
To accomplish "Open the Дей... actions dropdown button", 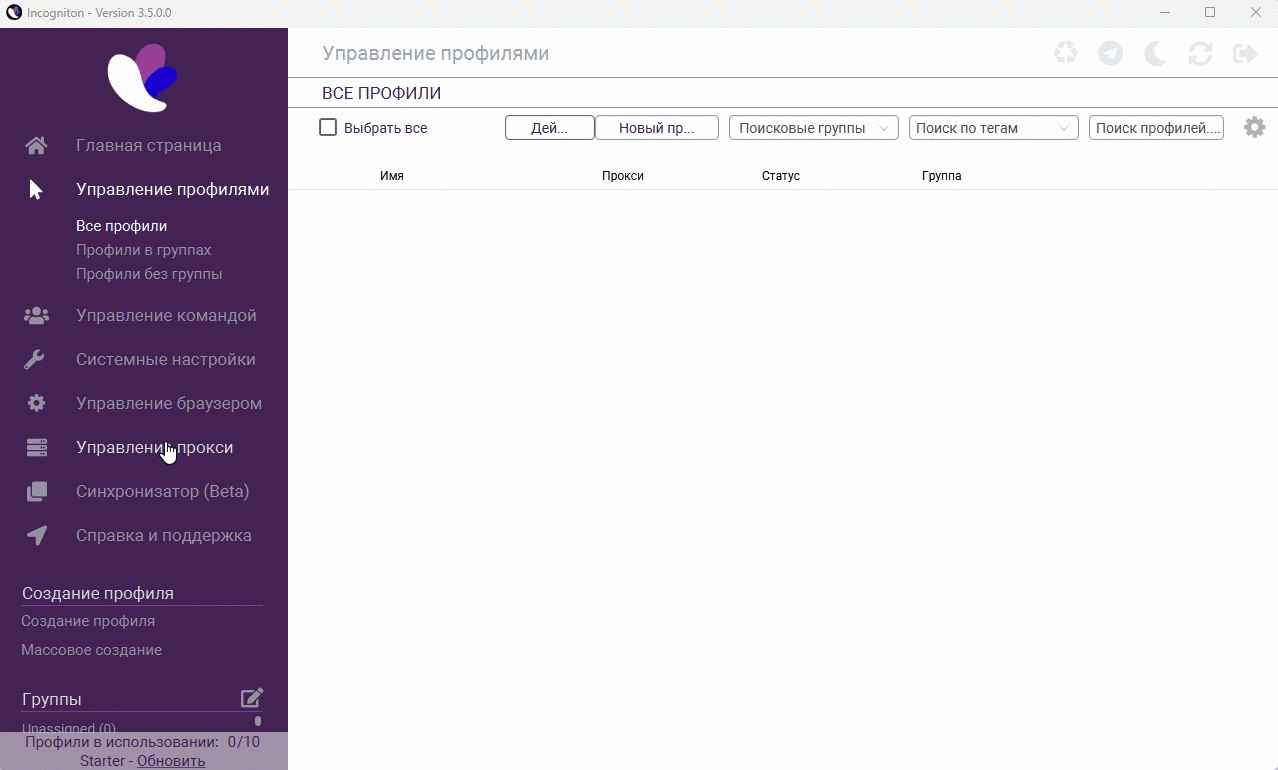I will click(x=549, y=128).
